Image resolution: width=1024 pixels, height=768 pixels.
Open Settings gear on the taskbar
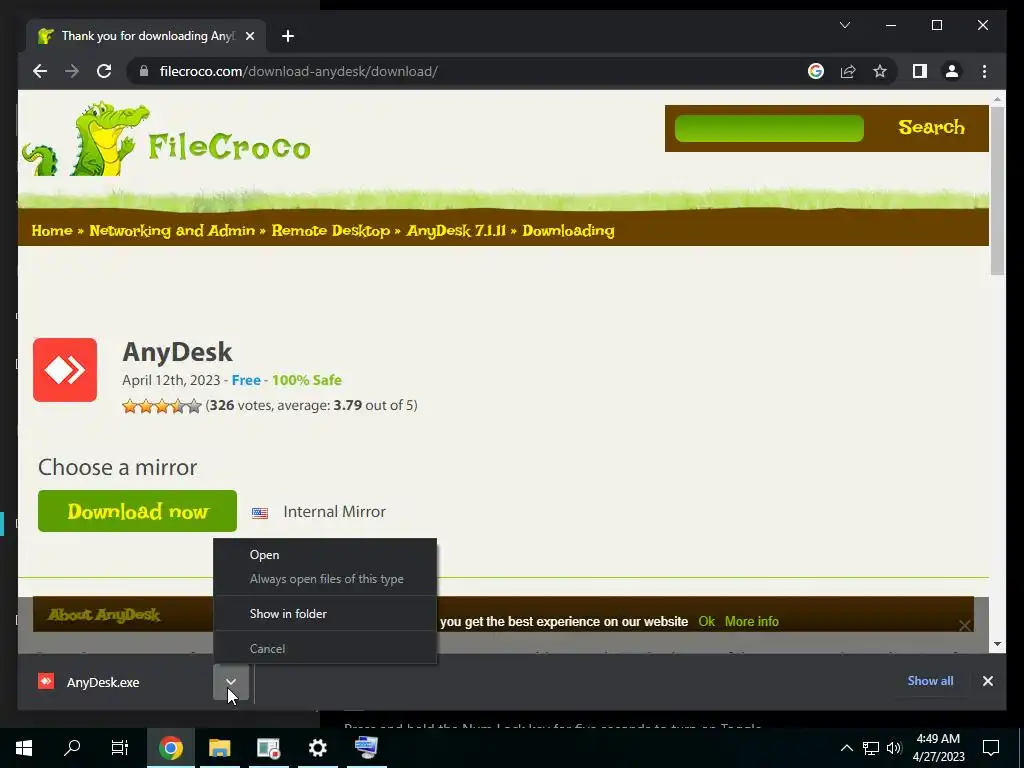(317, 748)
